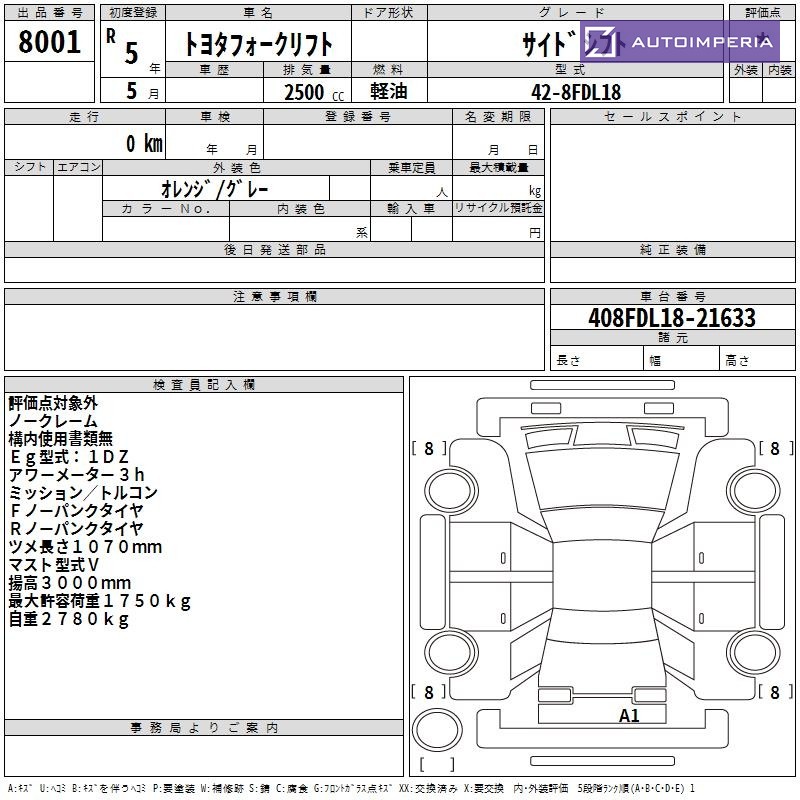Click the own weight line "自重2780kg"

(x=68, y=619)
